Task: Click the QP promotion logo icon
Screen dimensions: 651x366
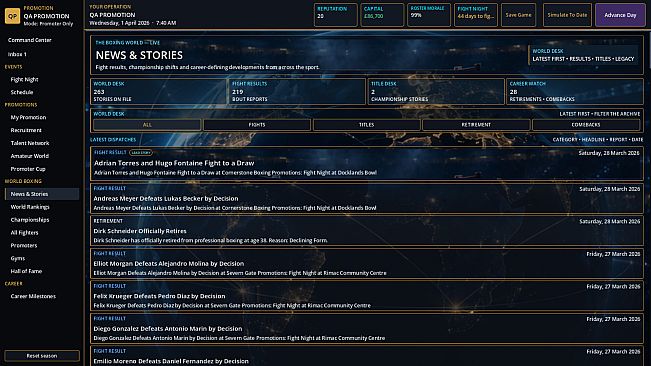Action: click(12, 16)
